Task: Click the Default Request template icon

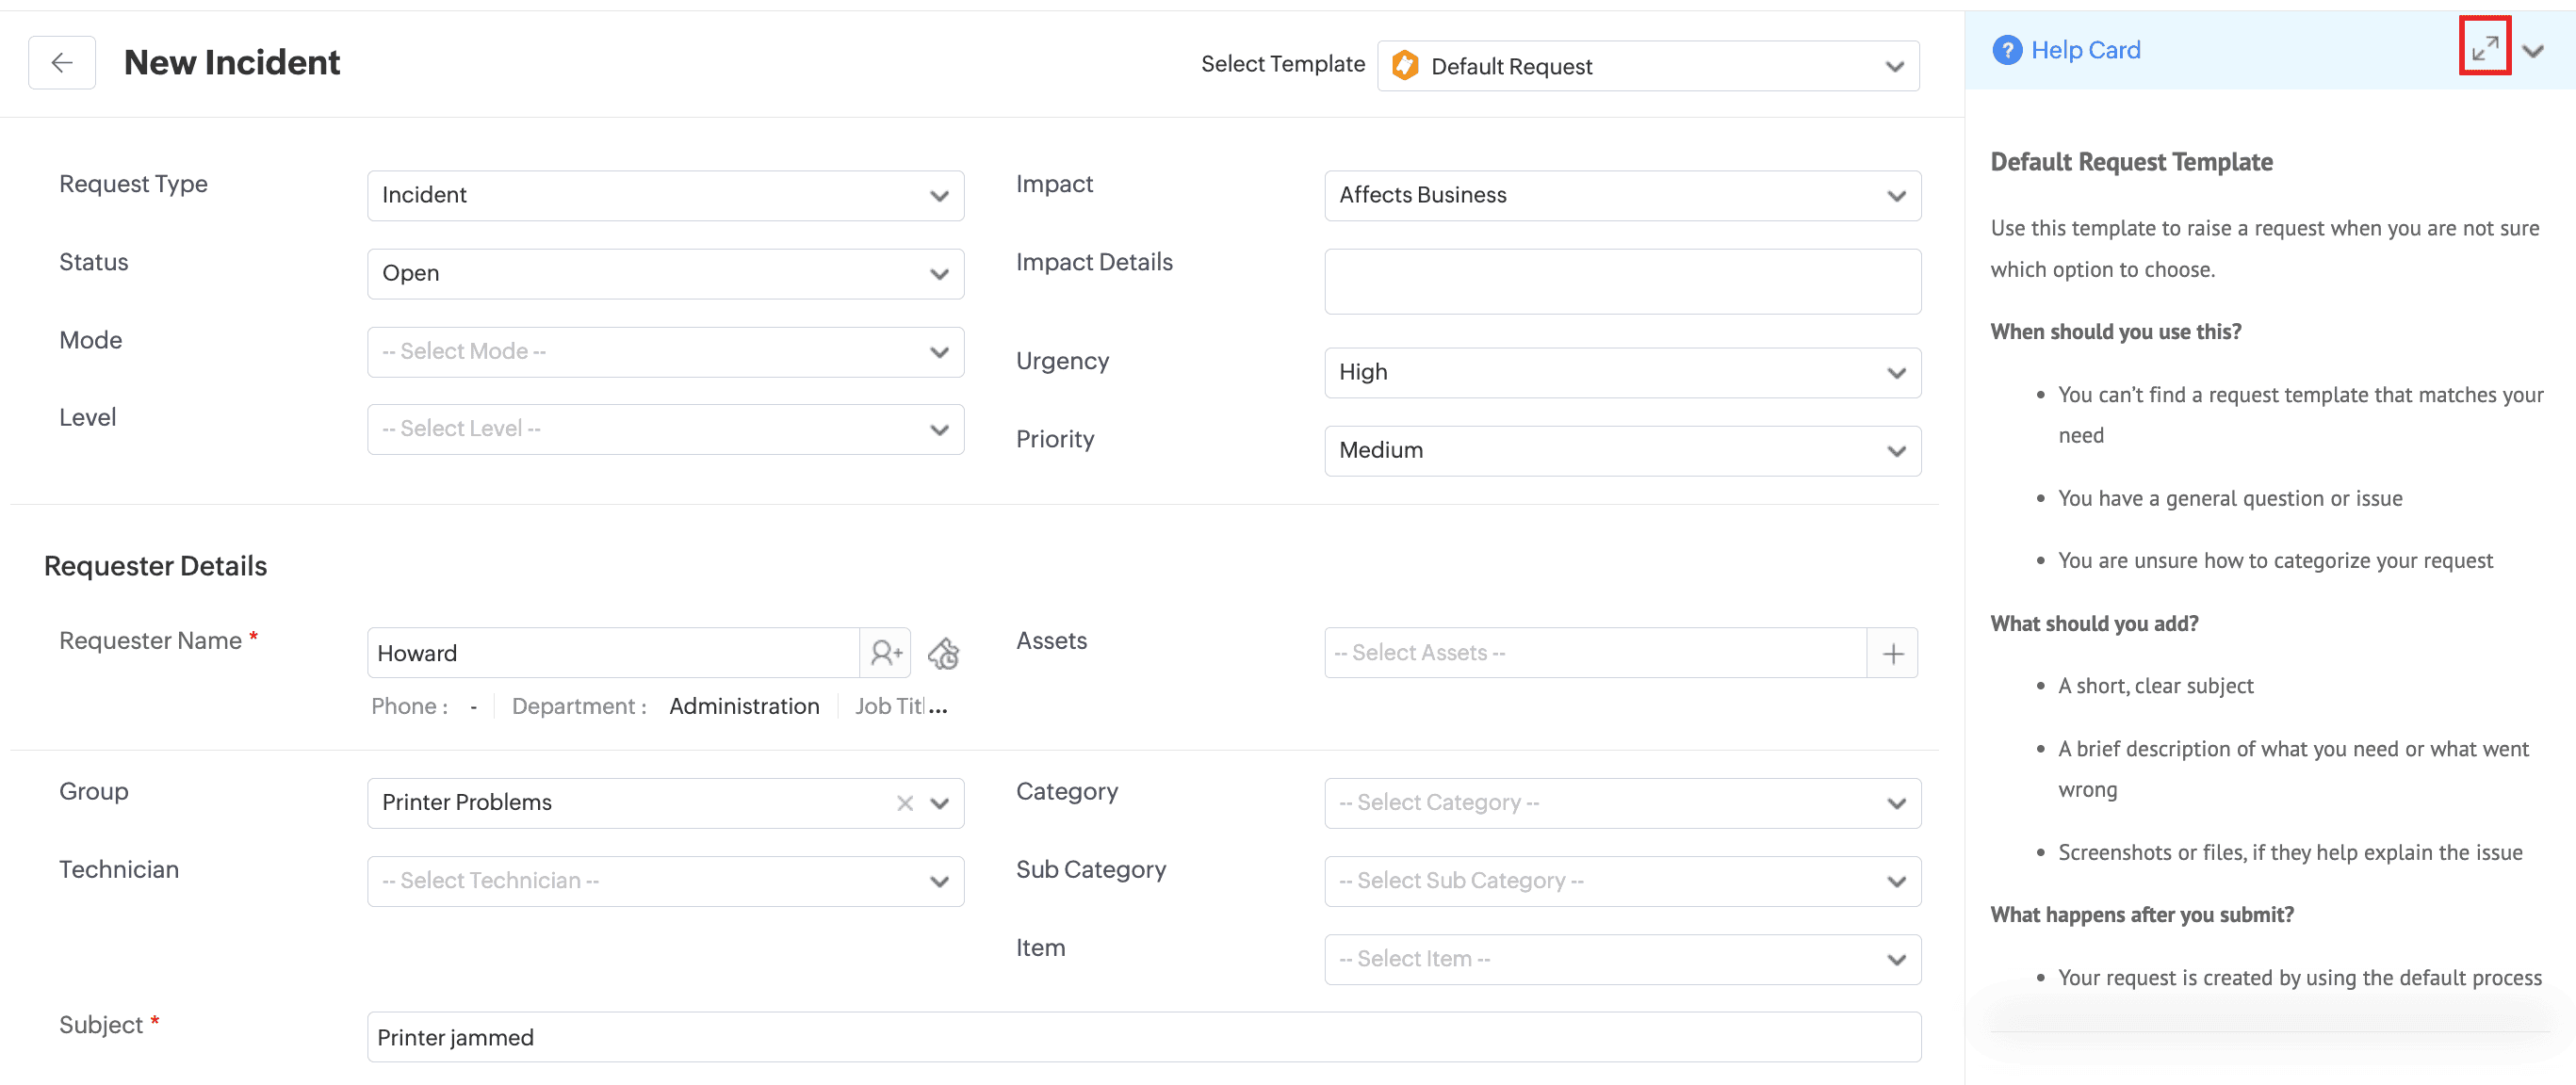Action: coord(1405,66)
